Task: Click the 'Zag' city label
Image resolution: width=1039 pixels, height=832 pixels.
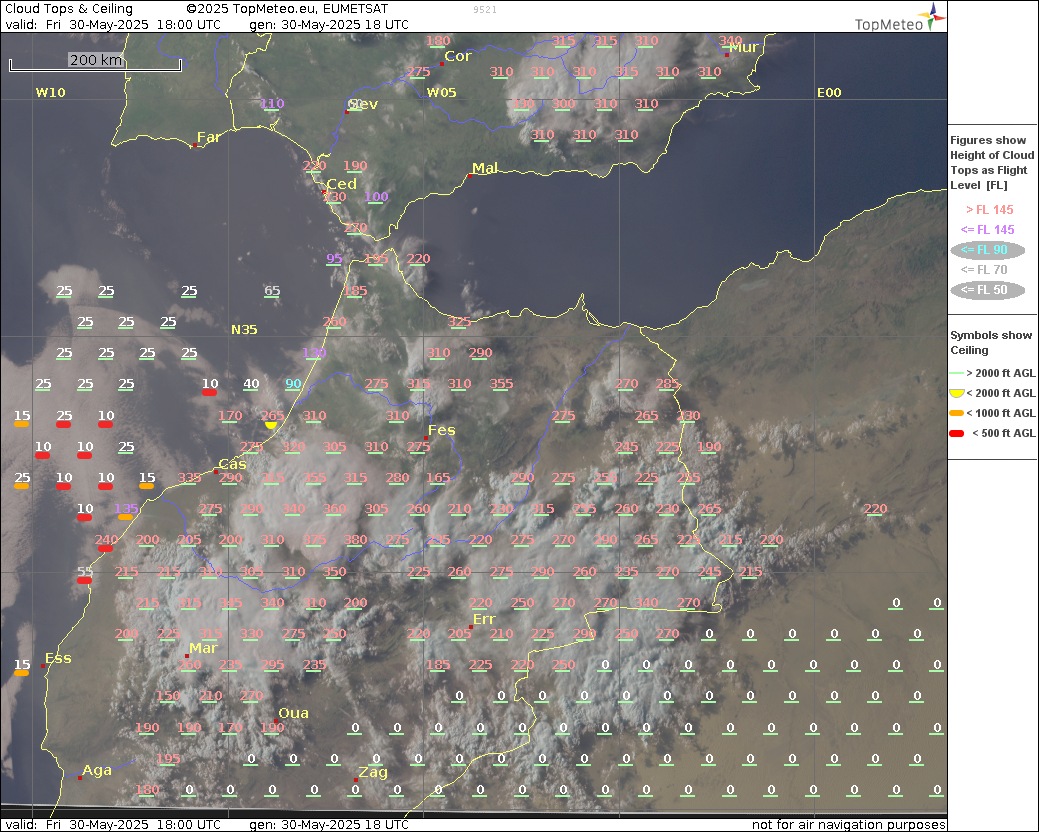Action: click(x=372, y=772)
